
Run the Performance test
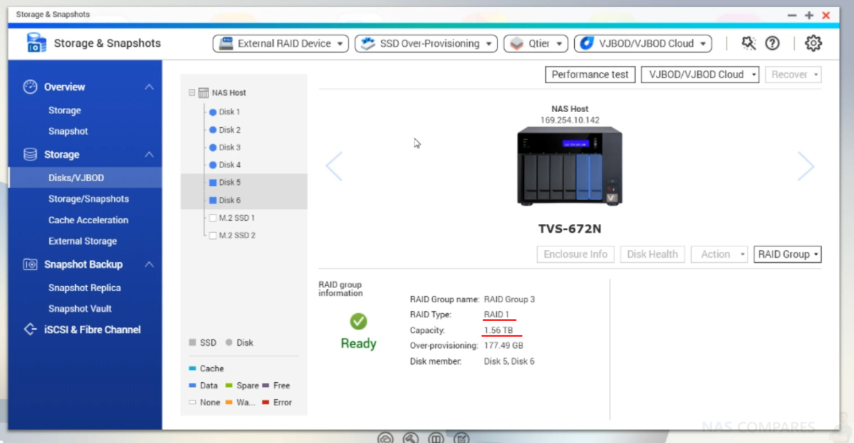click(590, 75)
